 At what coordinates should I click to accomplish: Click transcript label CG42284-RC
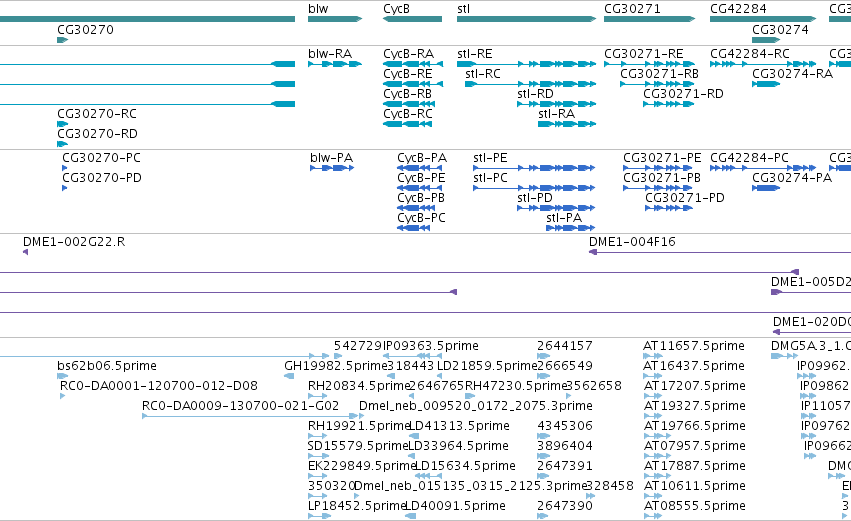750,54
